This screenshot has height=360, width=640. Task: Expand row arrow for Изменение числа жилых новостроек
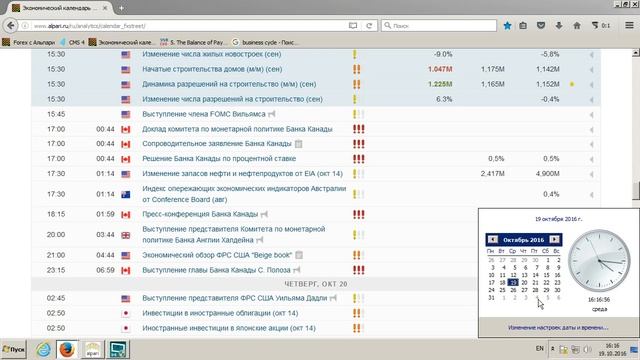pos(591,54)
